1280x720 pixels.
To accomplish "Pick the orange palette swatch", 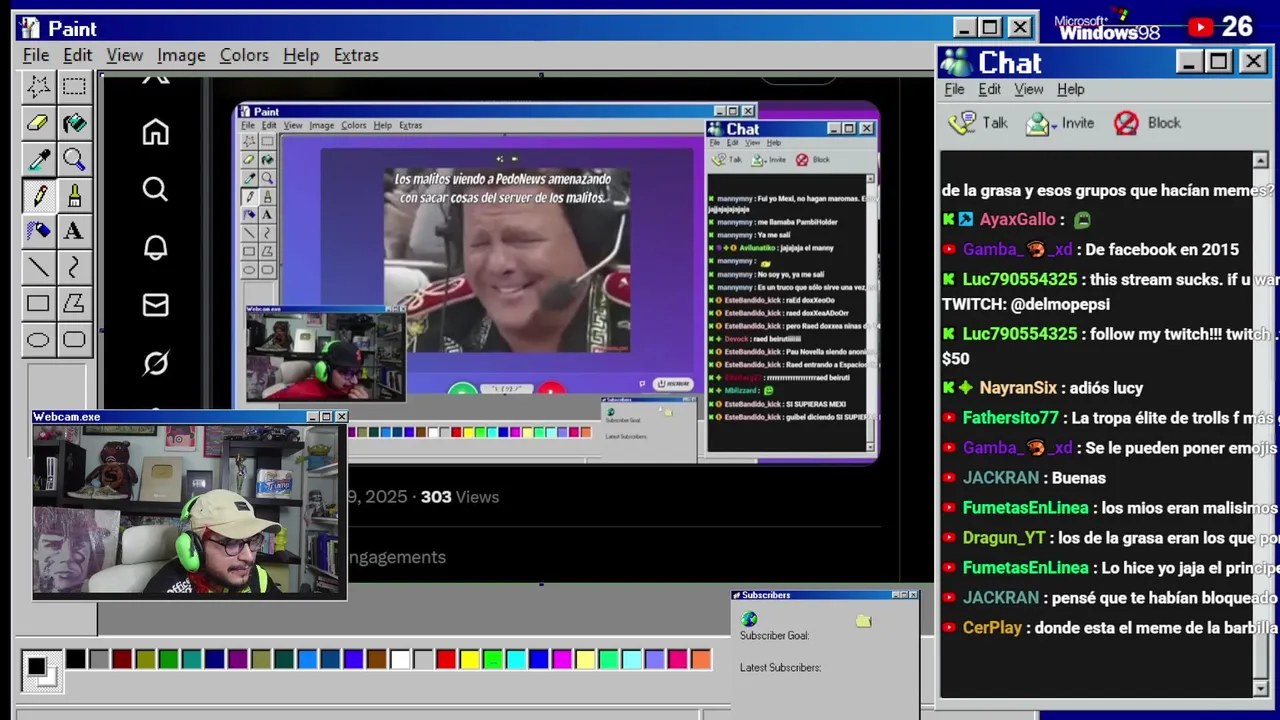I will pos(701,659).
